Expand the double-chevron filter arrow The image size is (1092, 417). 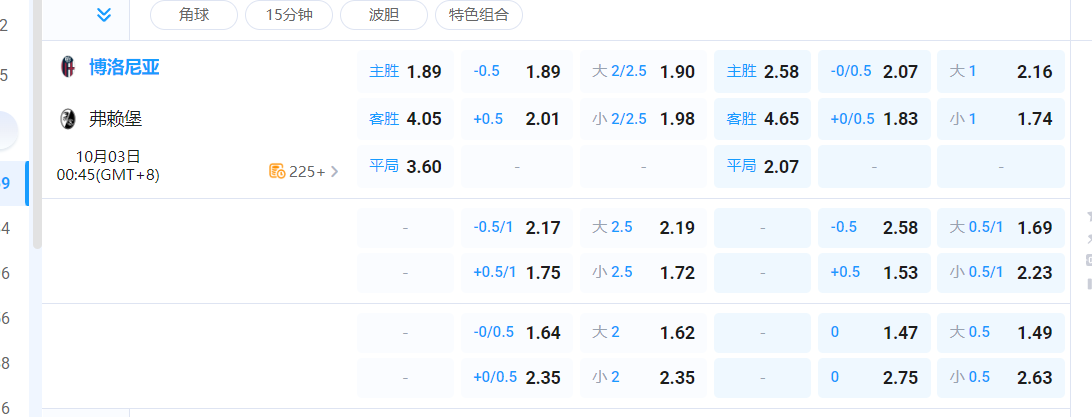(x=104, y=14)
